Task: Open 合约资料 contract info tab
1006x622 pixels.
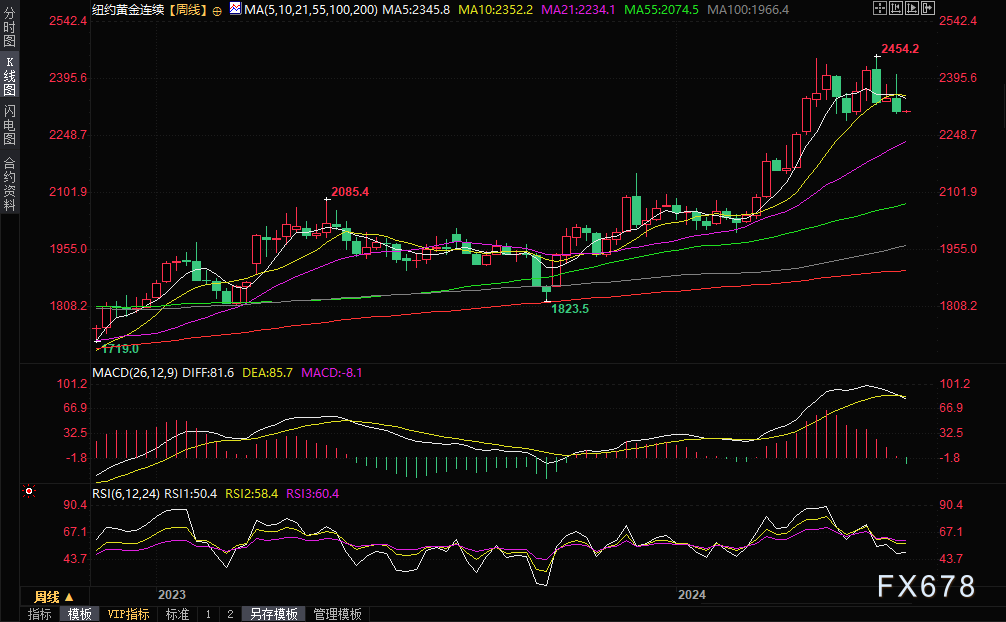Action: tap(9, 182)
